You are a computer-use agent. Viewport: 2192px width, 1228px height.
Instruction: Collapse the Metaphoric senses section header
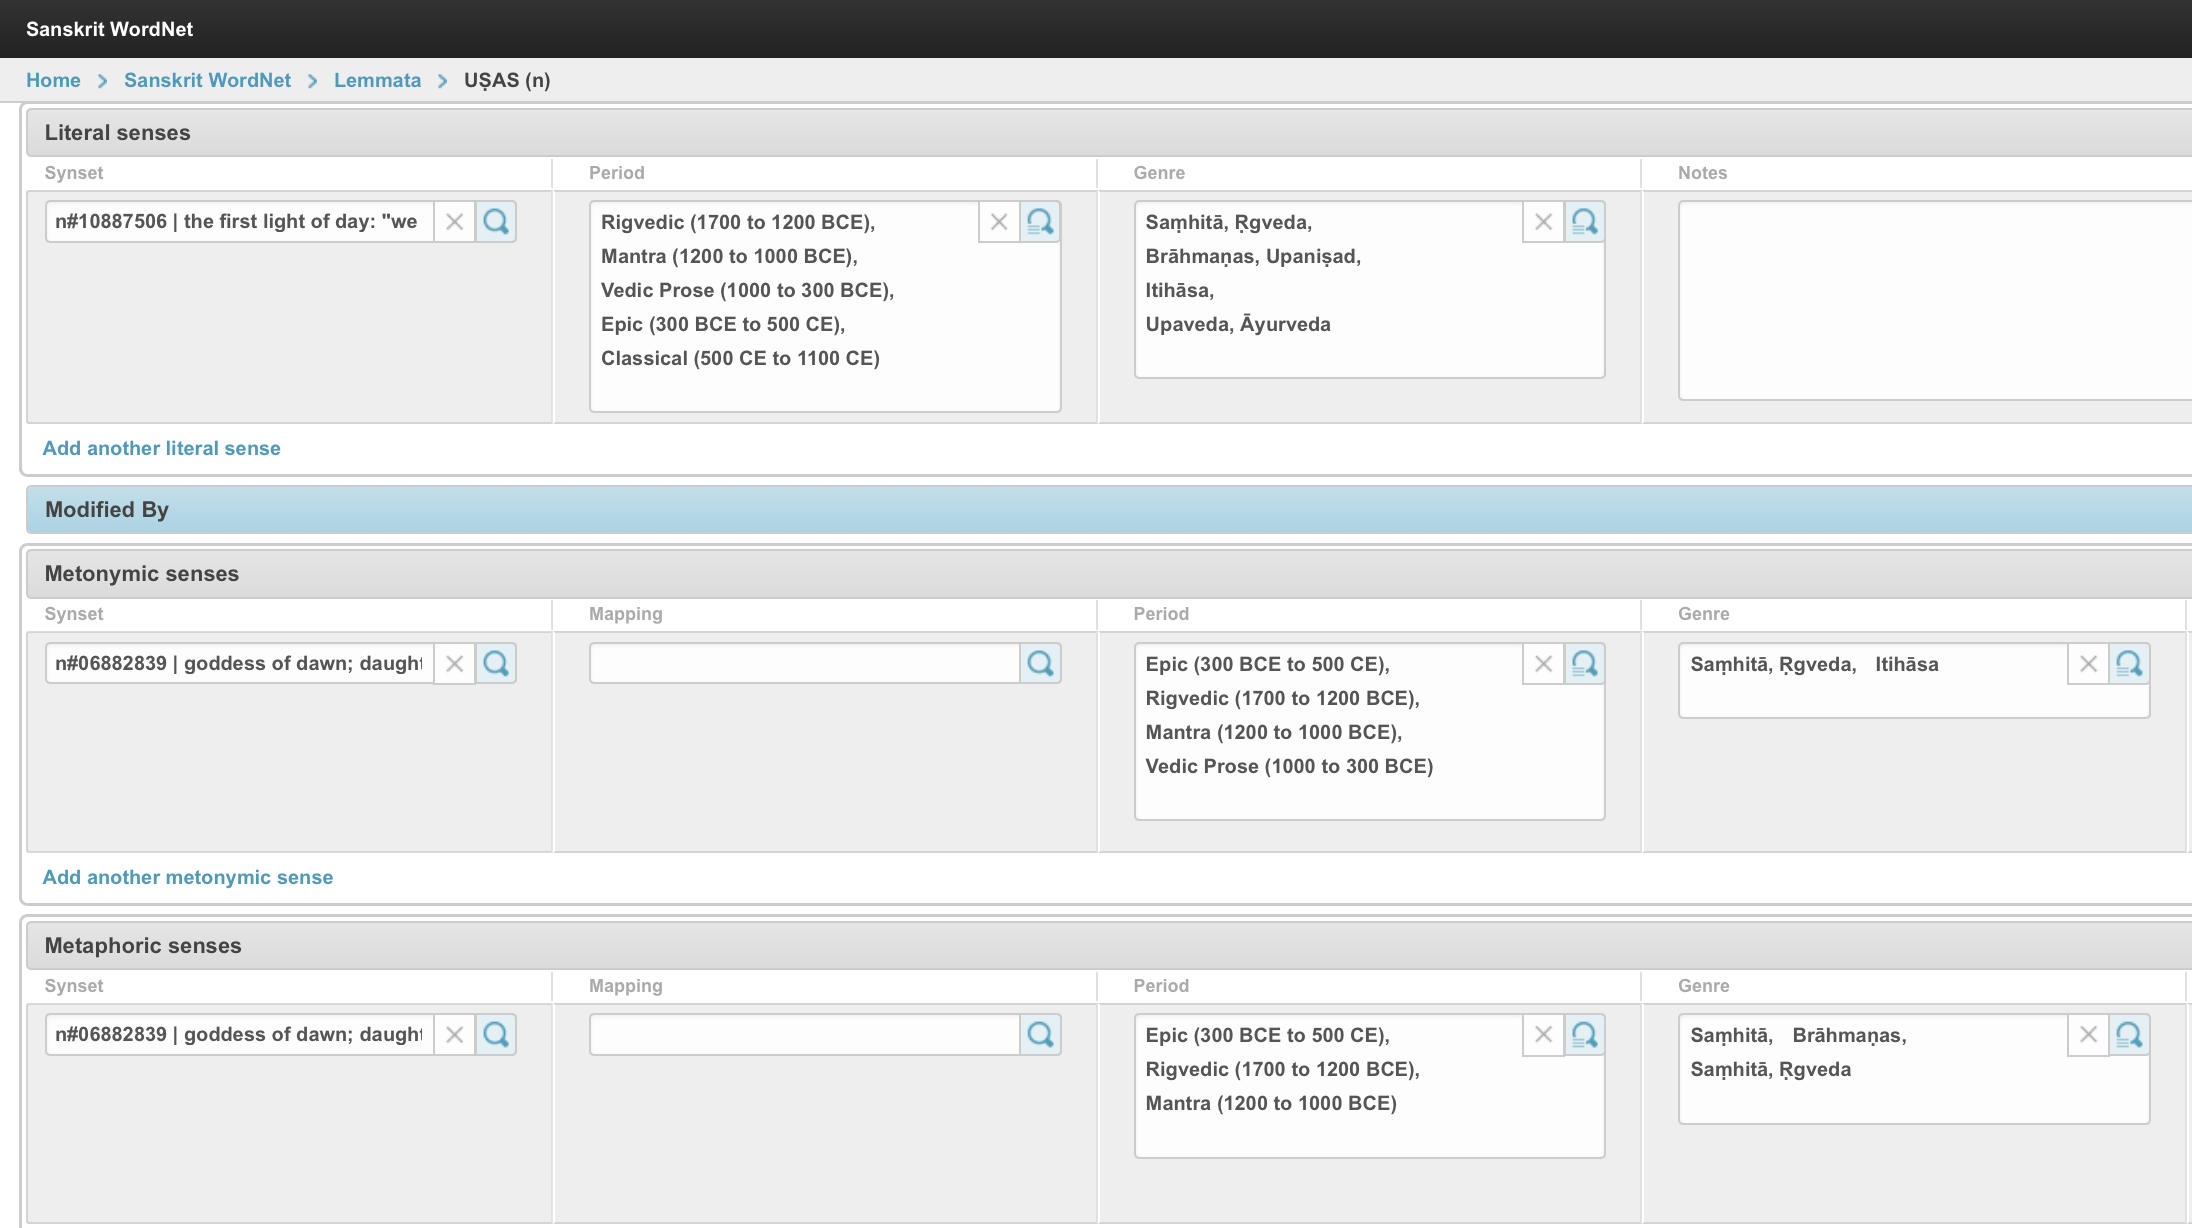point(1108,946)
